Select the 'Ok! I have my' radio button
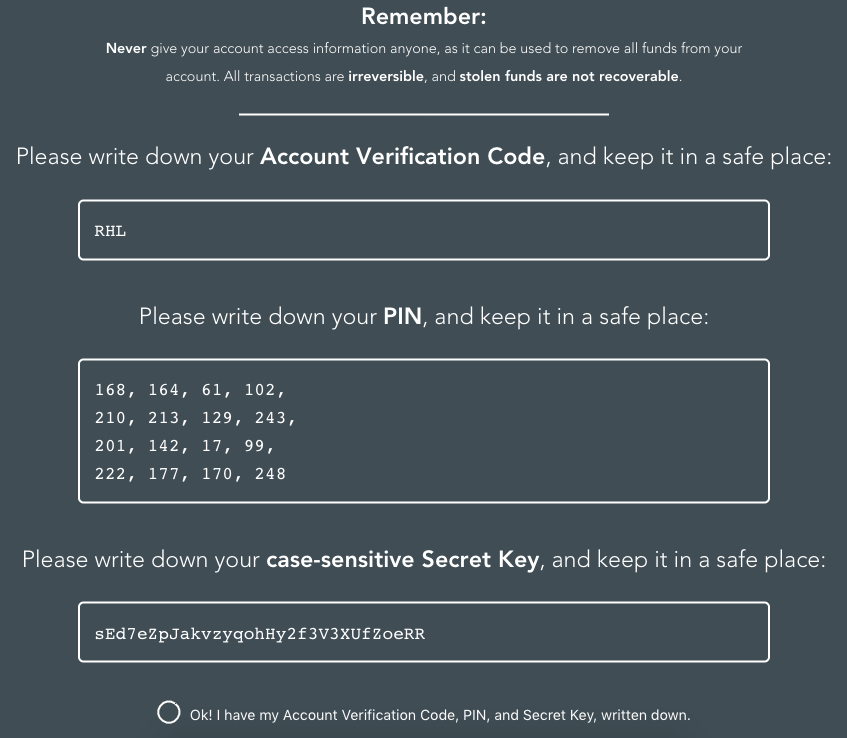 click(170, 713)
